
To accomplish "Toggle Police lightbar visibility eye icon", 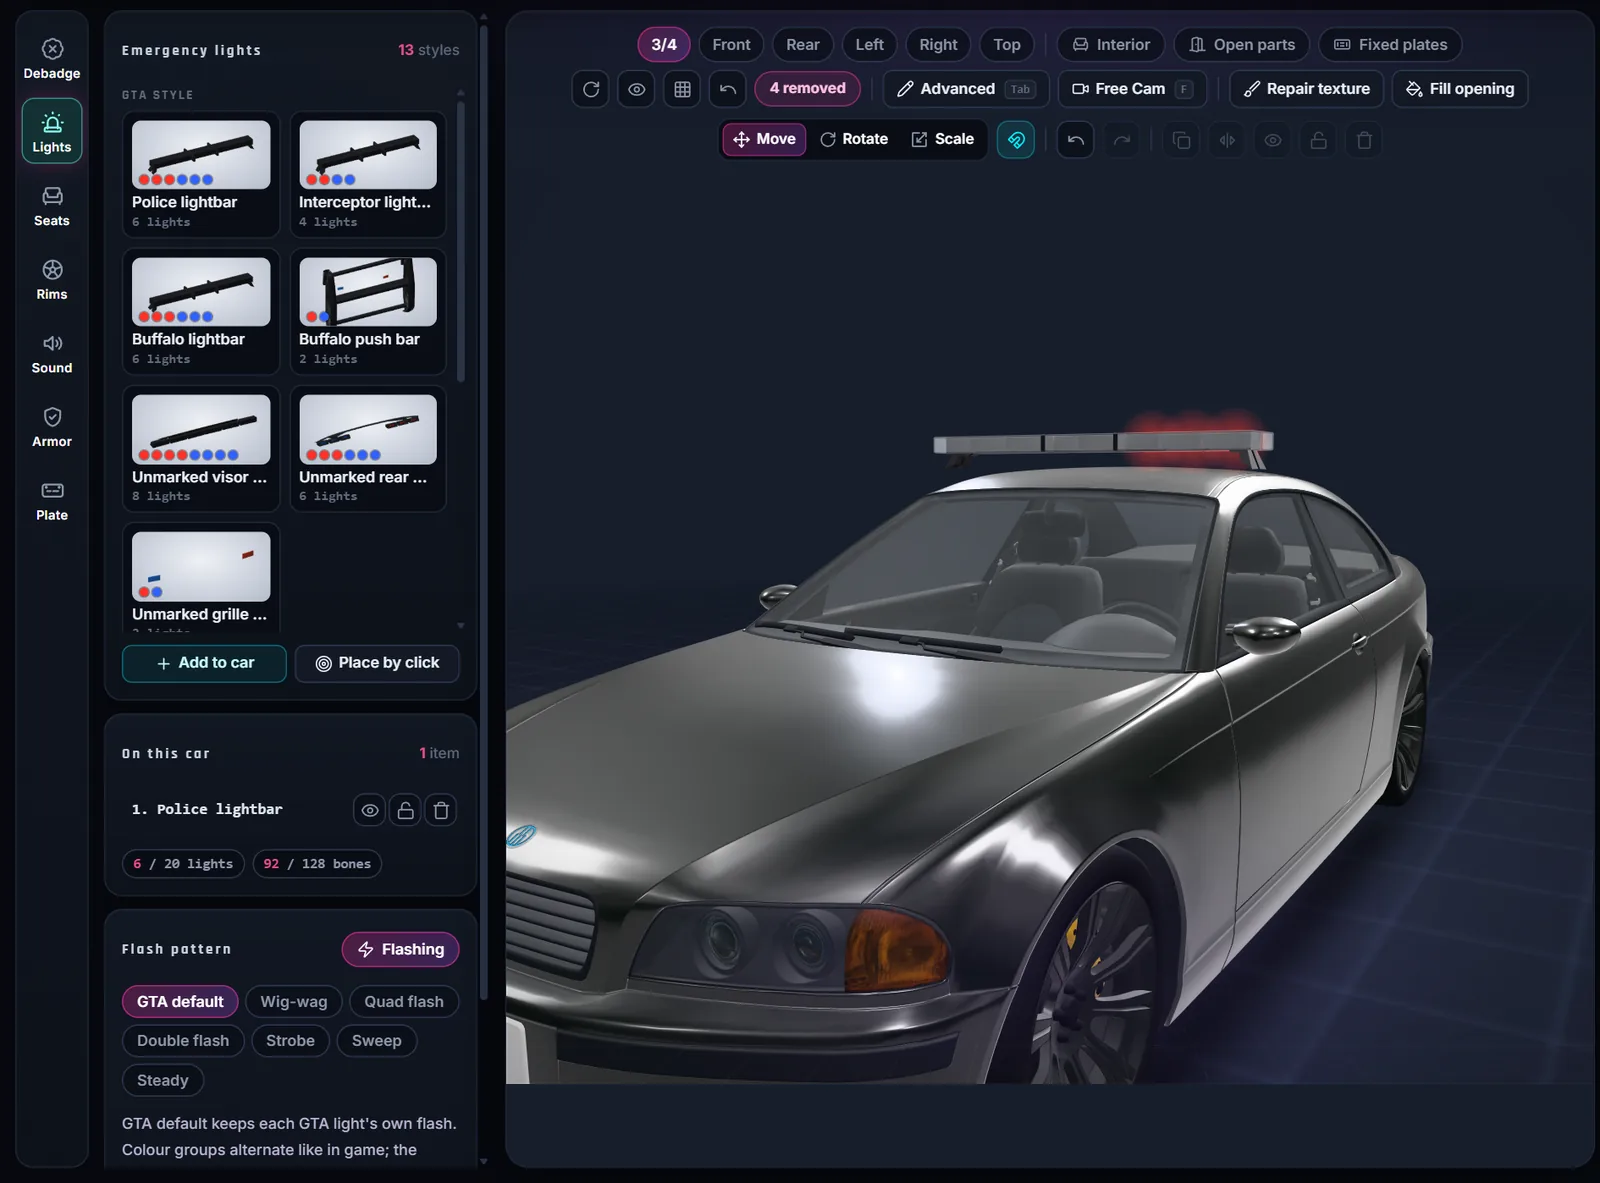I will (x=370, y=810).
